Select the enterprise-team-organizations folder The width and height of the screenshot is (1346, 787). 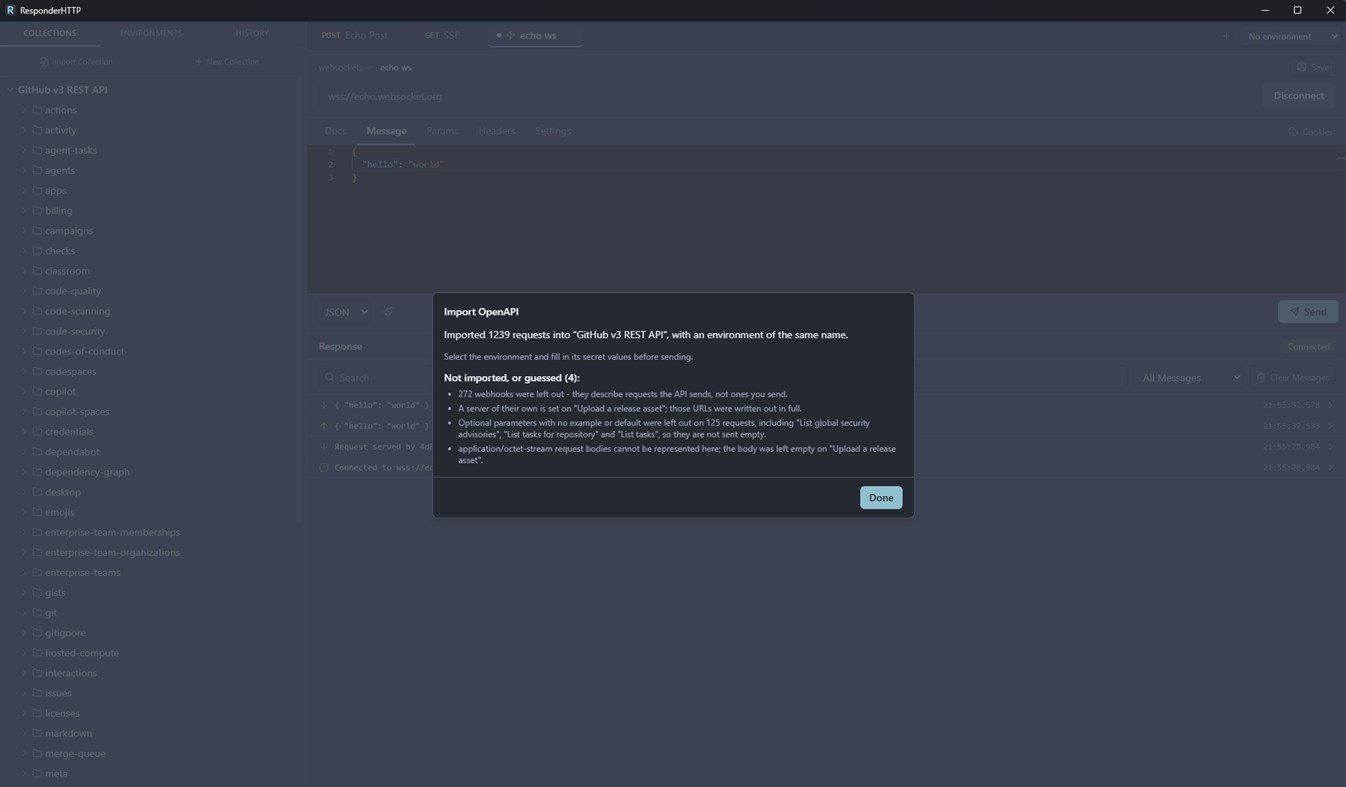pos(112,553)
